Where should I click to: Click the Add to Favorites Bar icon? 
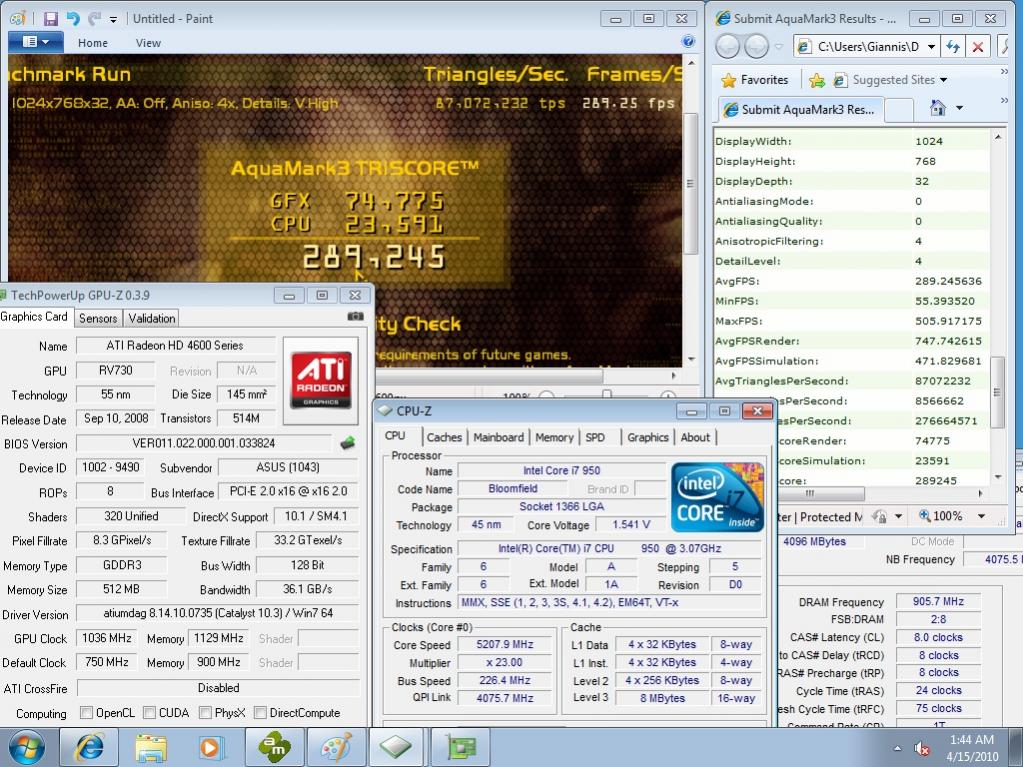coord(816,80)
